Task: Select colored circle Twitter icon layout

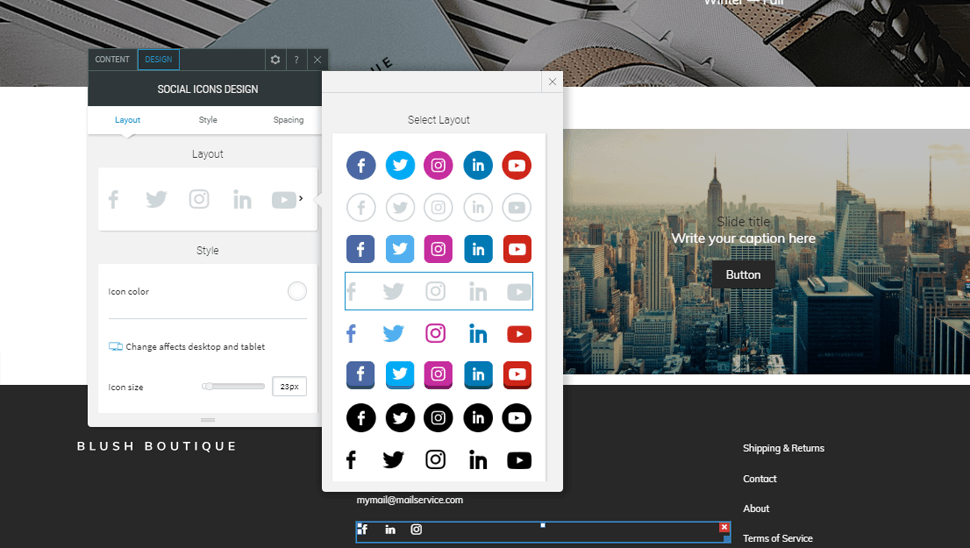Action: click(400, 165)
